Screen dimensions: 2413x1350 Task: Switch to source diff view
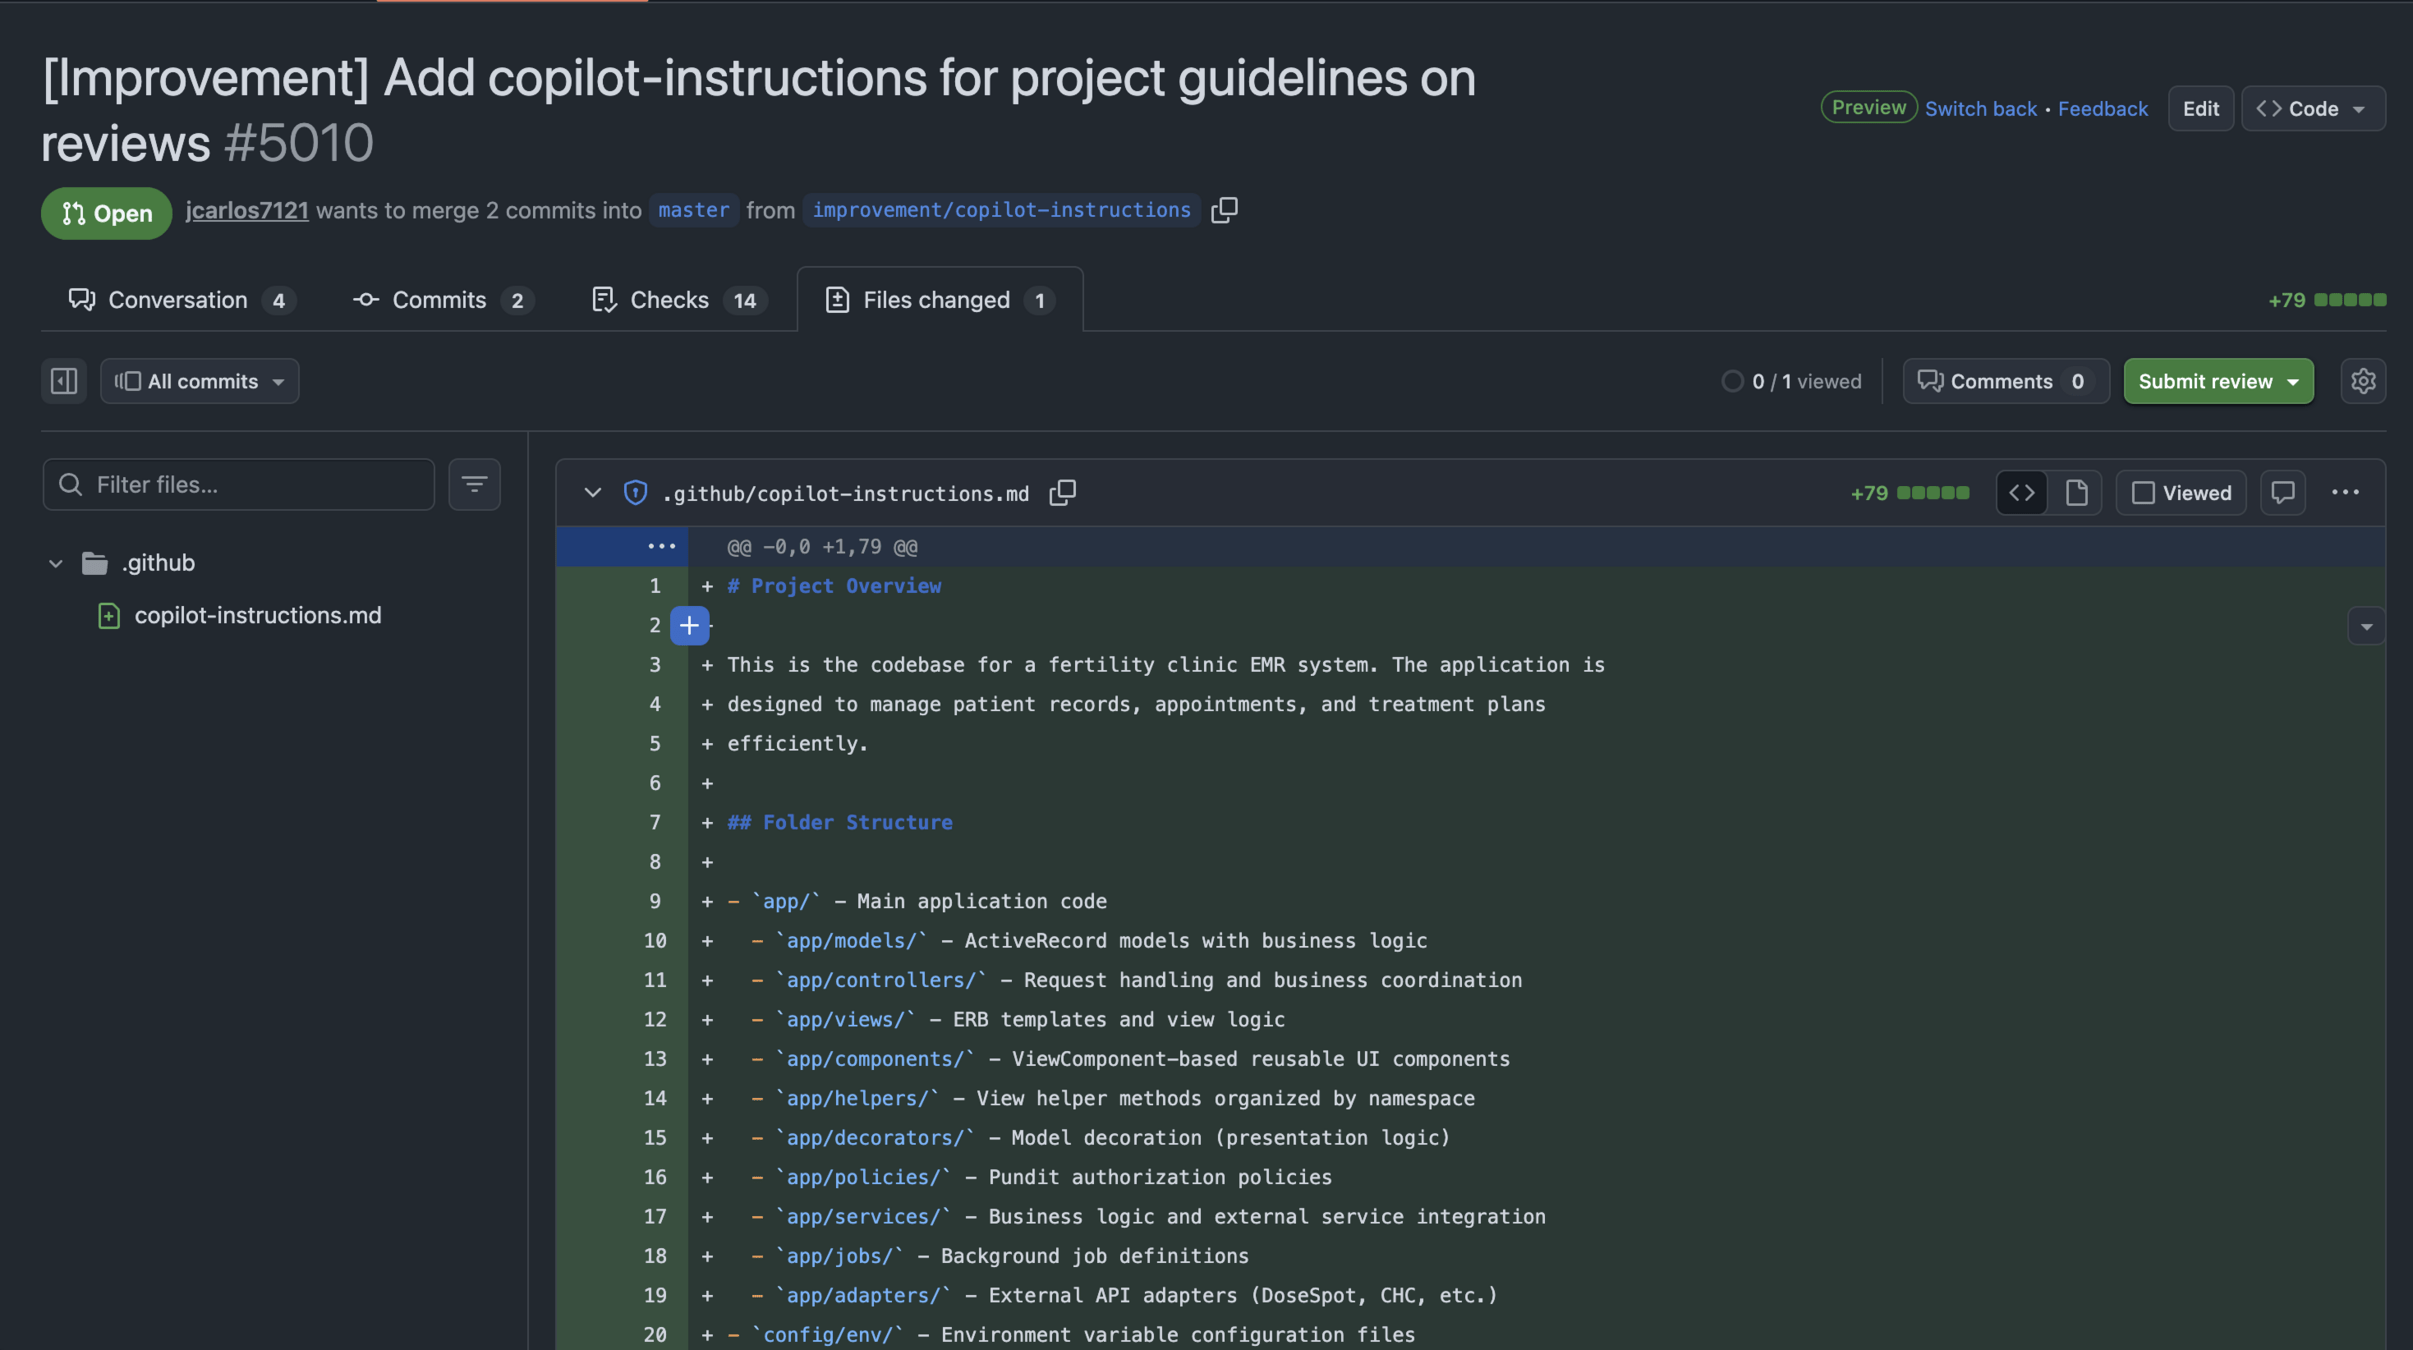[2021, 493]
